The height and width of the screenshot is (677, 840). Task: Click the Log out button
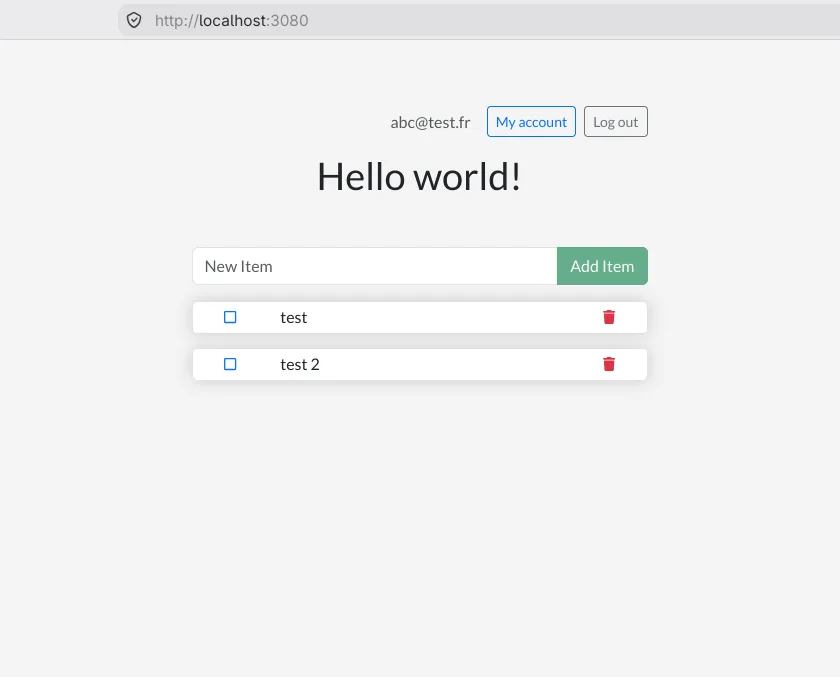coord(616,122)
